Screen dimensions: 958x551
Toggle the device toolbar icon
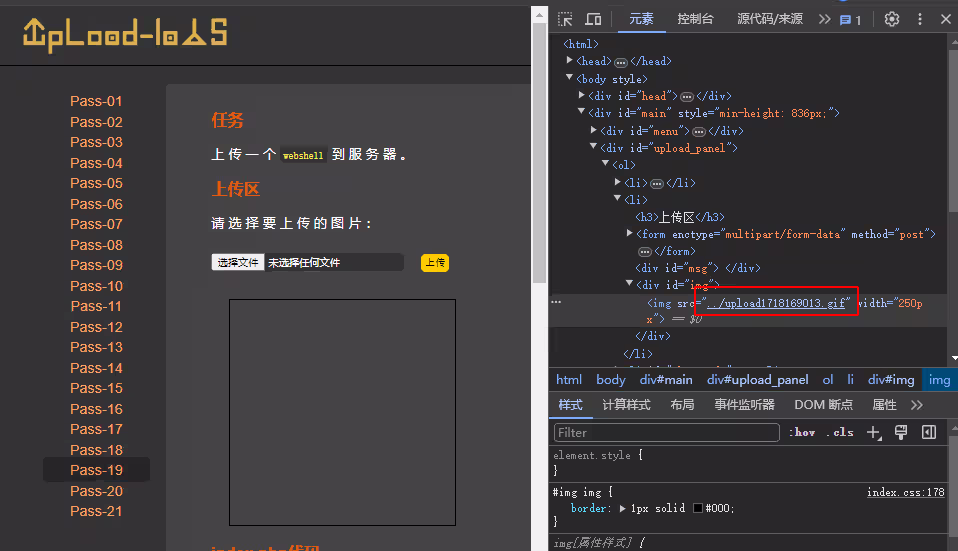[x=593, y=19]
